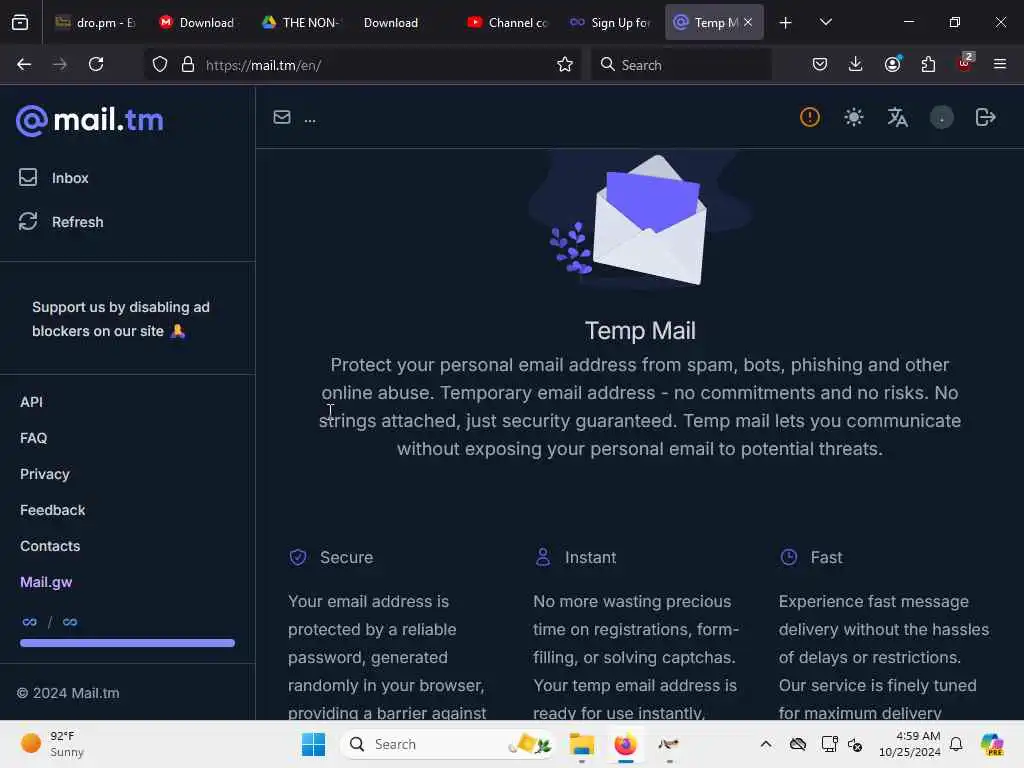This screenshot has width=1024, height=768.
Task: Open the language translation menu
Action: pos(897,118)
